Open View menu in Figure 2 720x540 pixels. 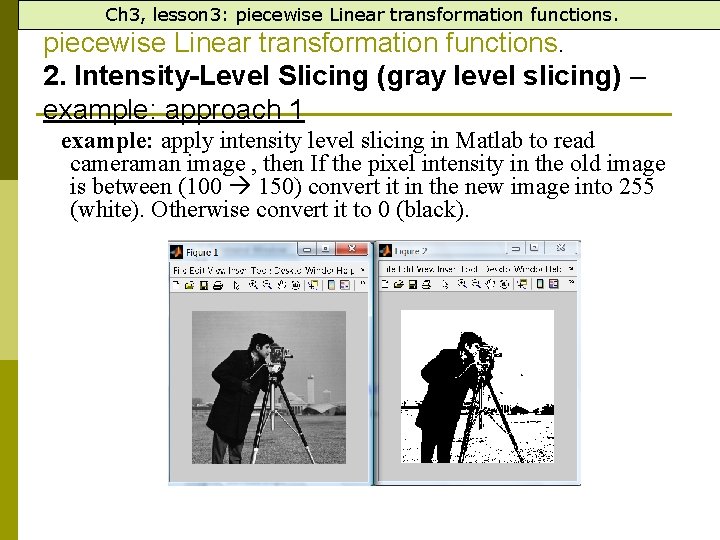[425, 269]
